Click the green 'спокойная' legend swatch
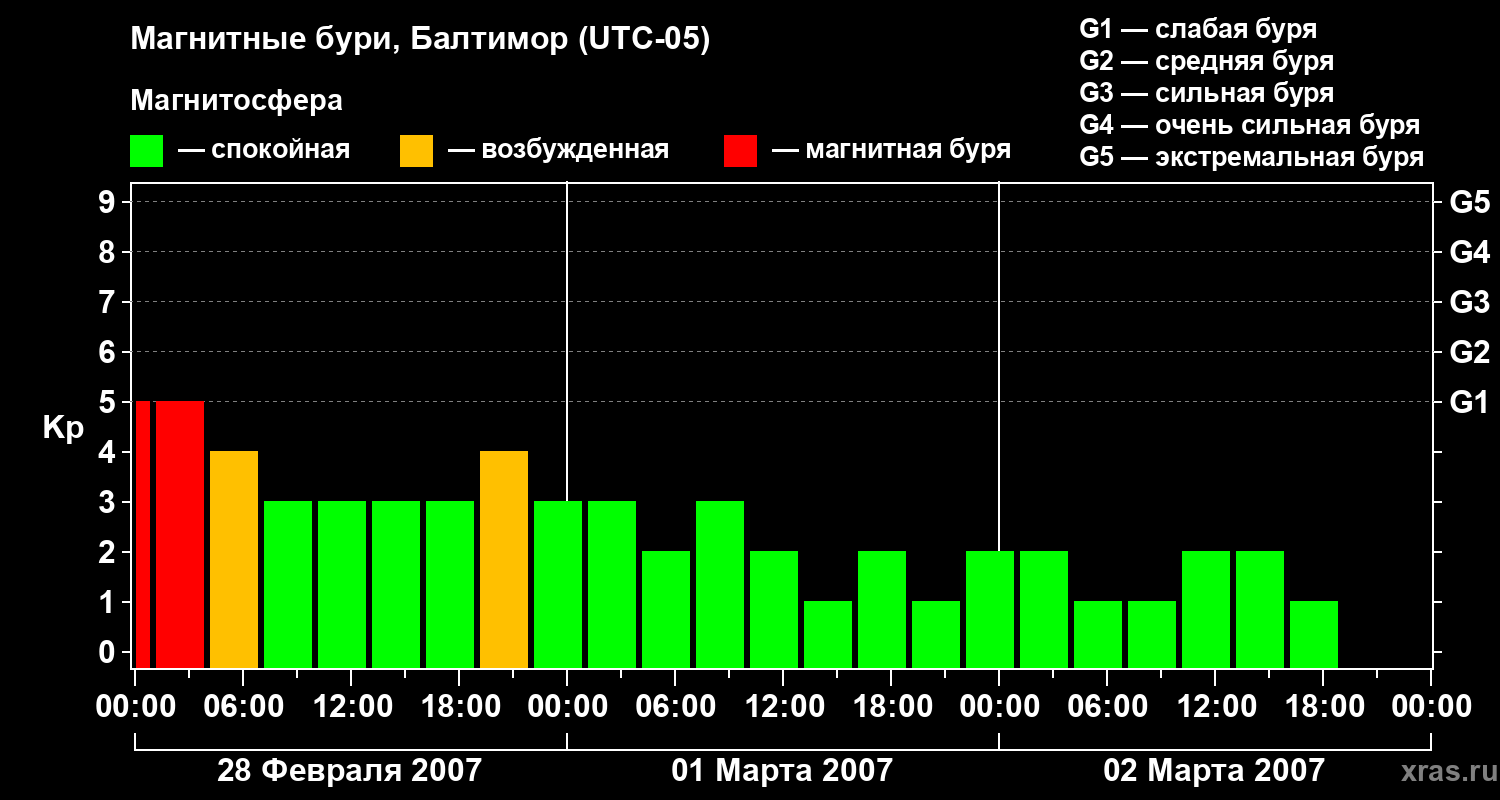 pyautogui.click(x=147, y=151)
